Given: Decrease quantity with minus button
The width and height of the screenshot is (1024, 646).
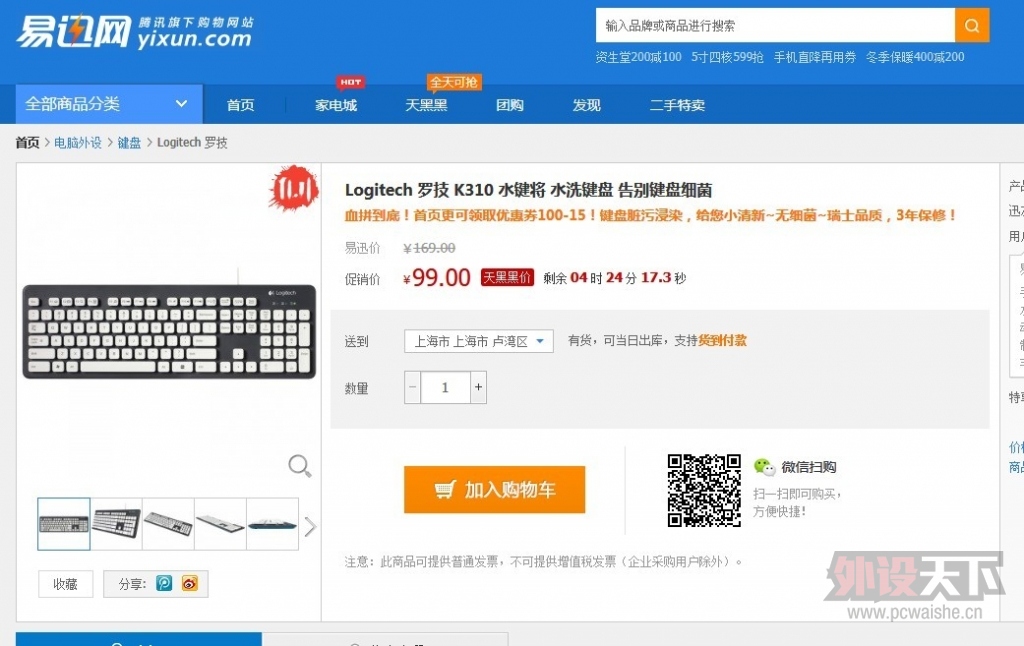Looking at the screenshot, I should (x=413, y=387).
